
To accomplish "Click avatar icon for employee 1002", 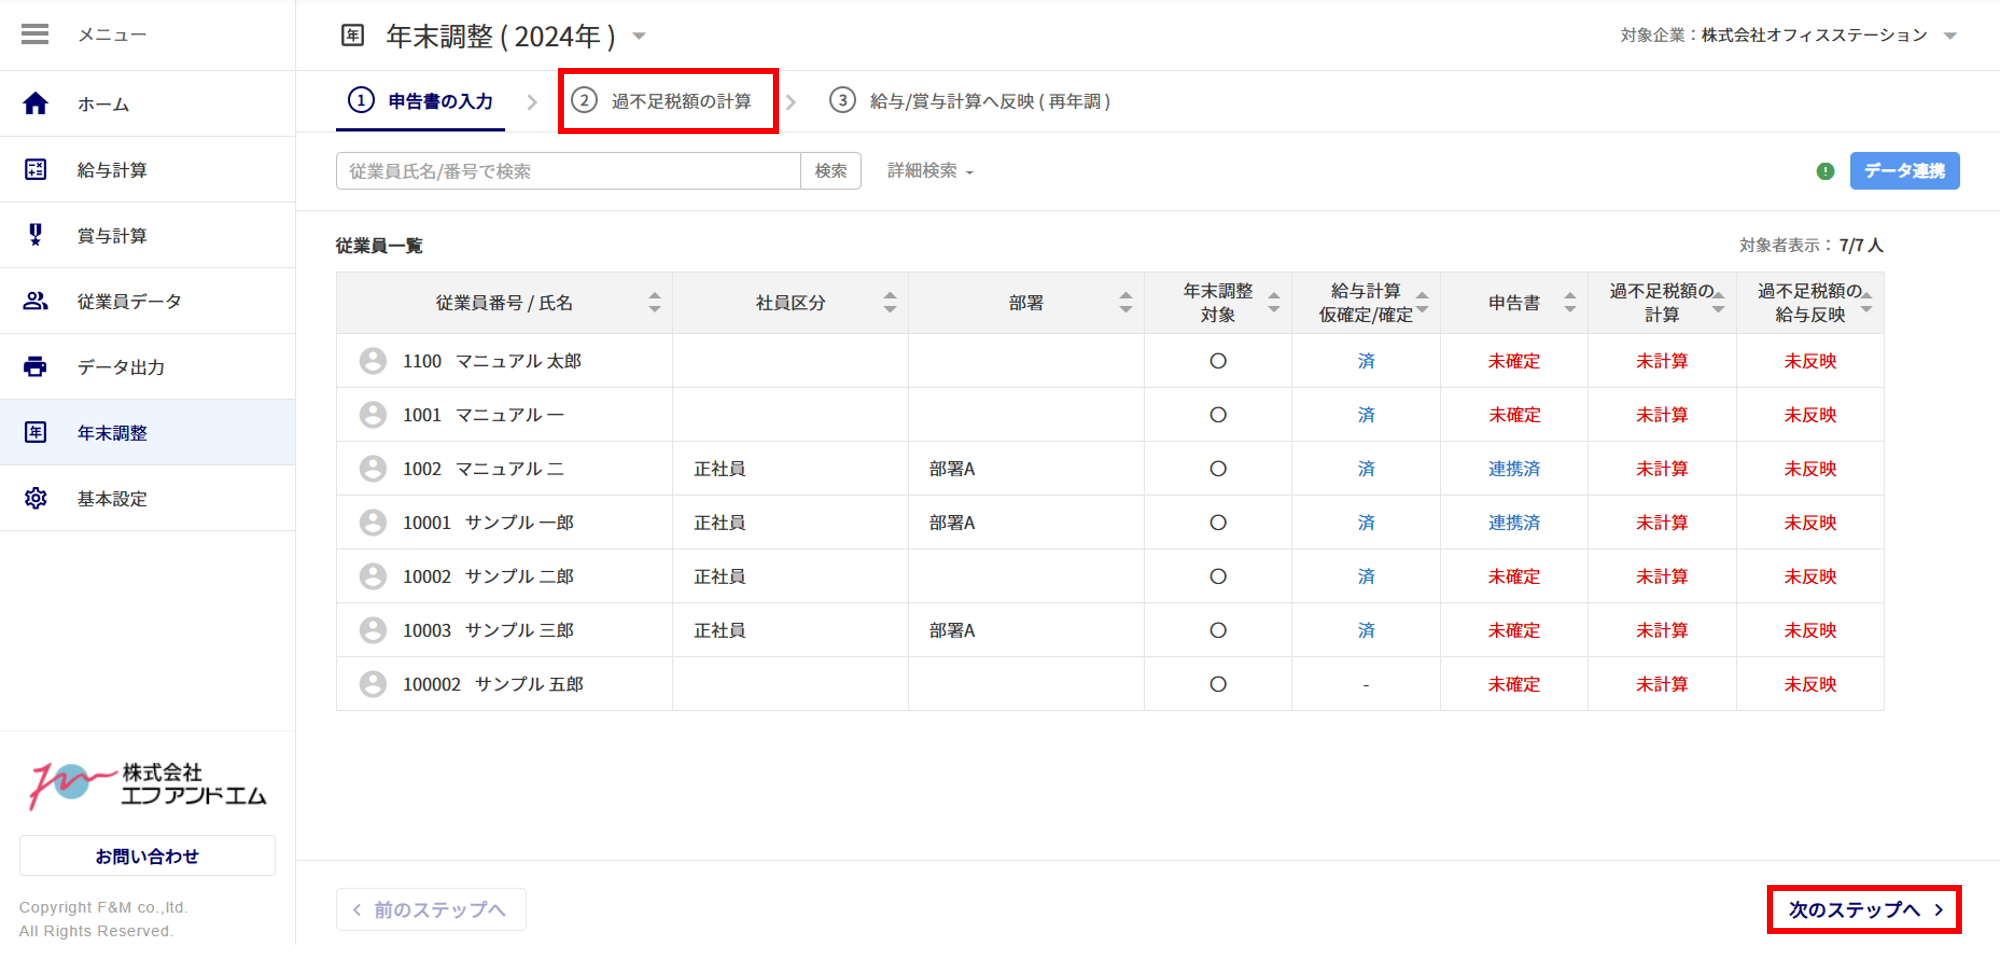I will coord(373,469).
